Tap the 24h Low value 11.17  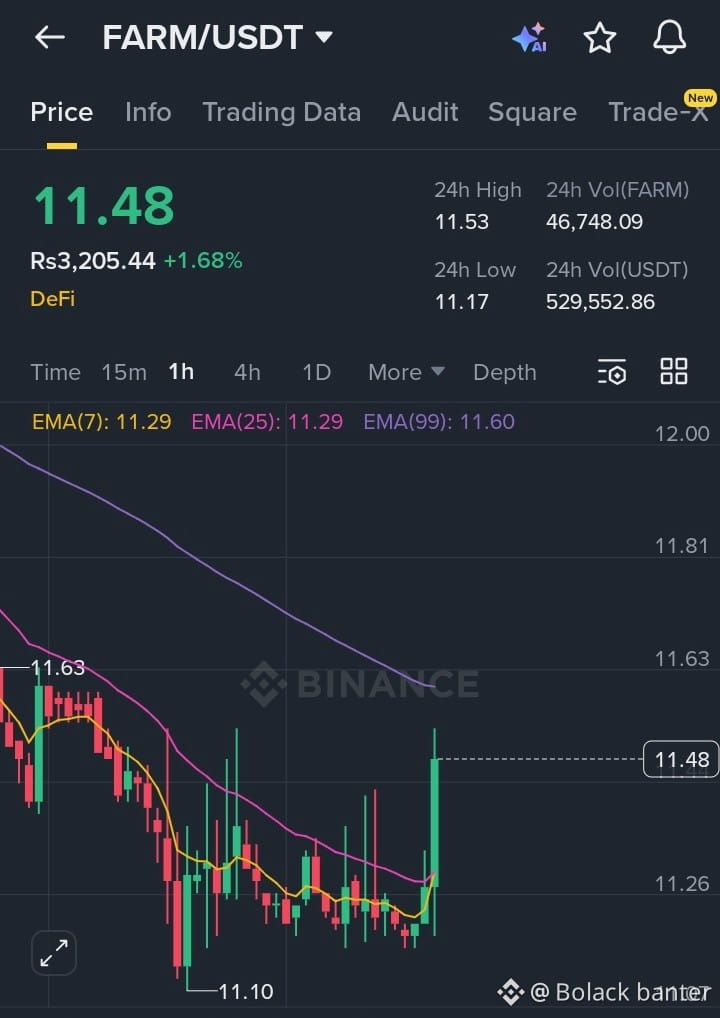point(462,302)
